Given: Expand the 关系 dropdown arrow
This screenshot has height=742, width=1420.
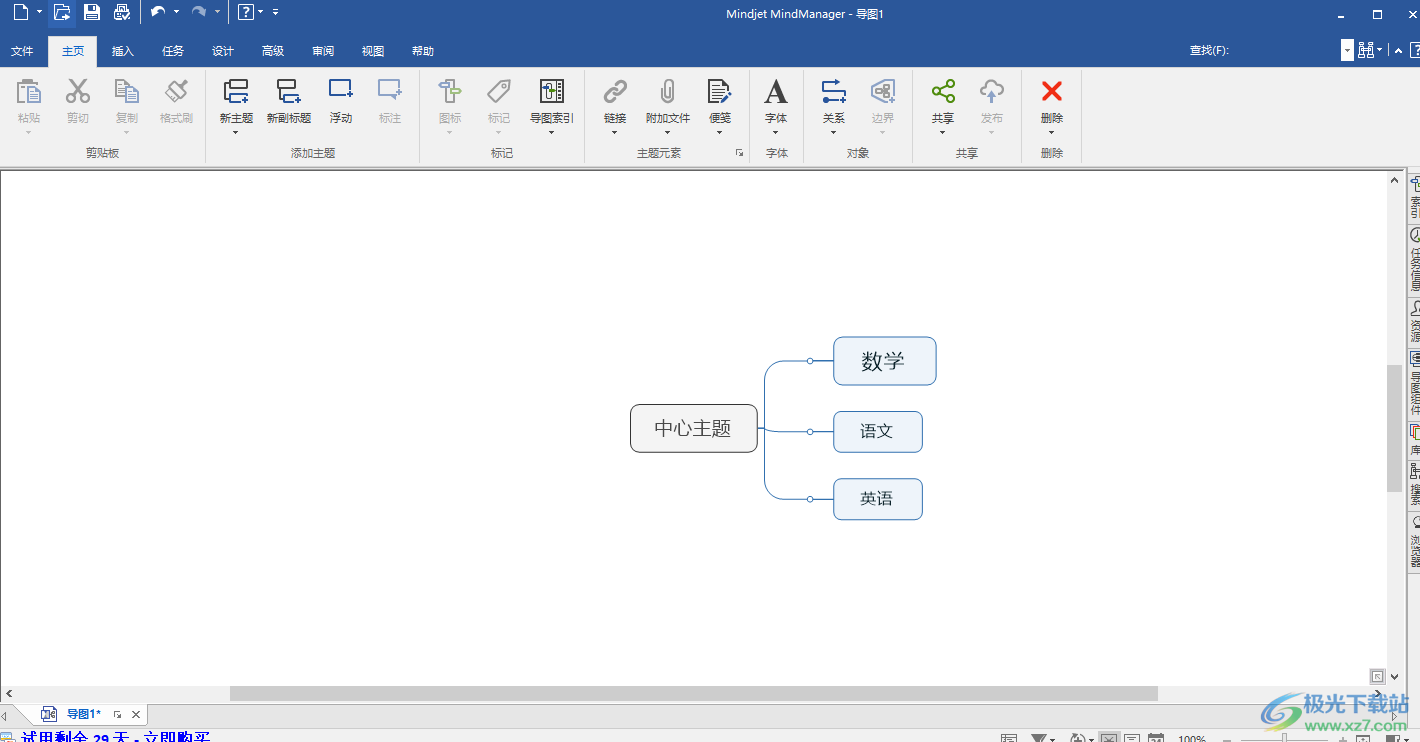Looking at the screenshot, I should click(834, 133).
